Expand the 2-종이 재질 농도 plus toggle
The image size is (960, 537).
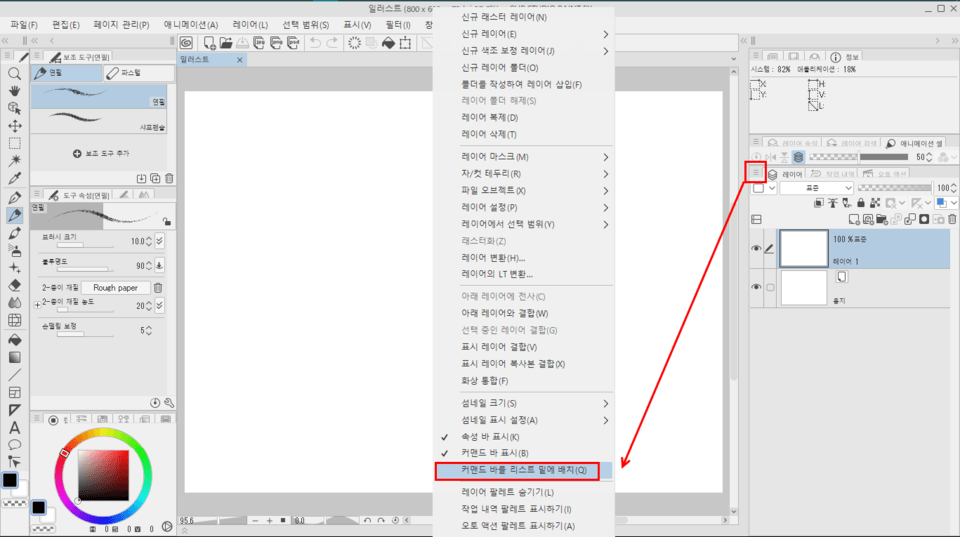coord(37,305)
